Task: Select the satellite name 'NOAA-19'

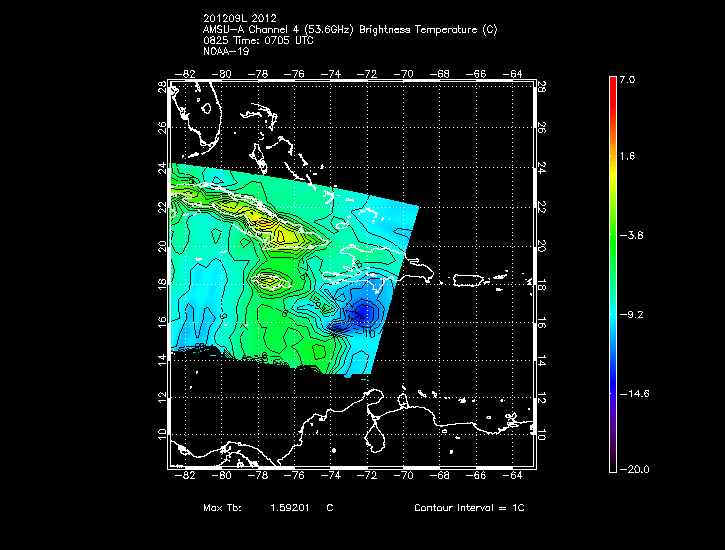Action: pos(226,51)
